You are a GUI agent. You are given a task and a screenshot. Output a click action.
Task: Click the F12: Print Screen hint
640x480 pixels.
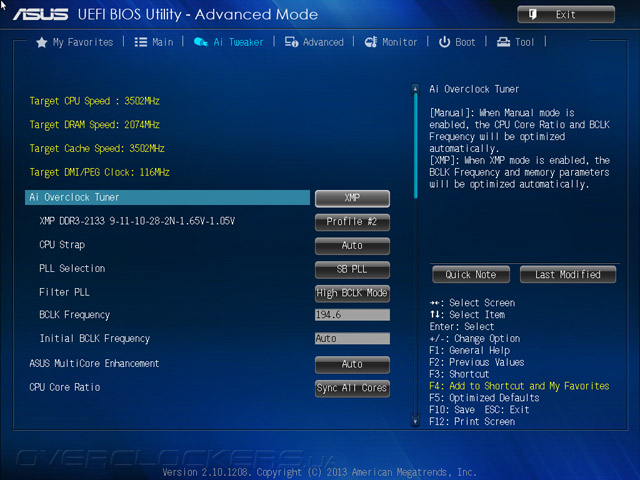point(472,422)
